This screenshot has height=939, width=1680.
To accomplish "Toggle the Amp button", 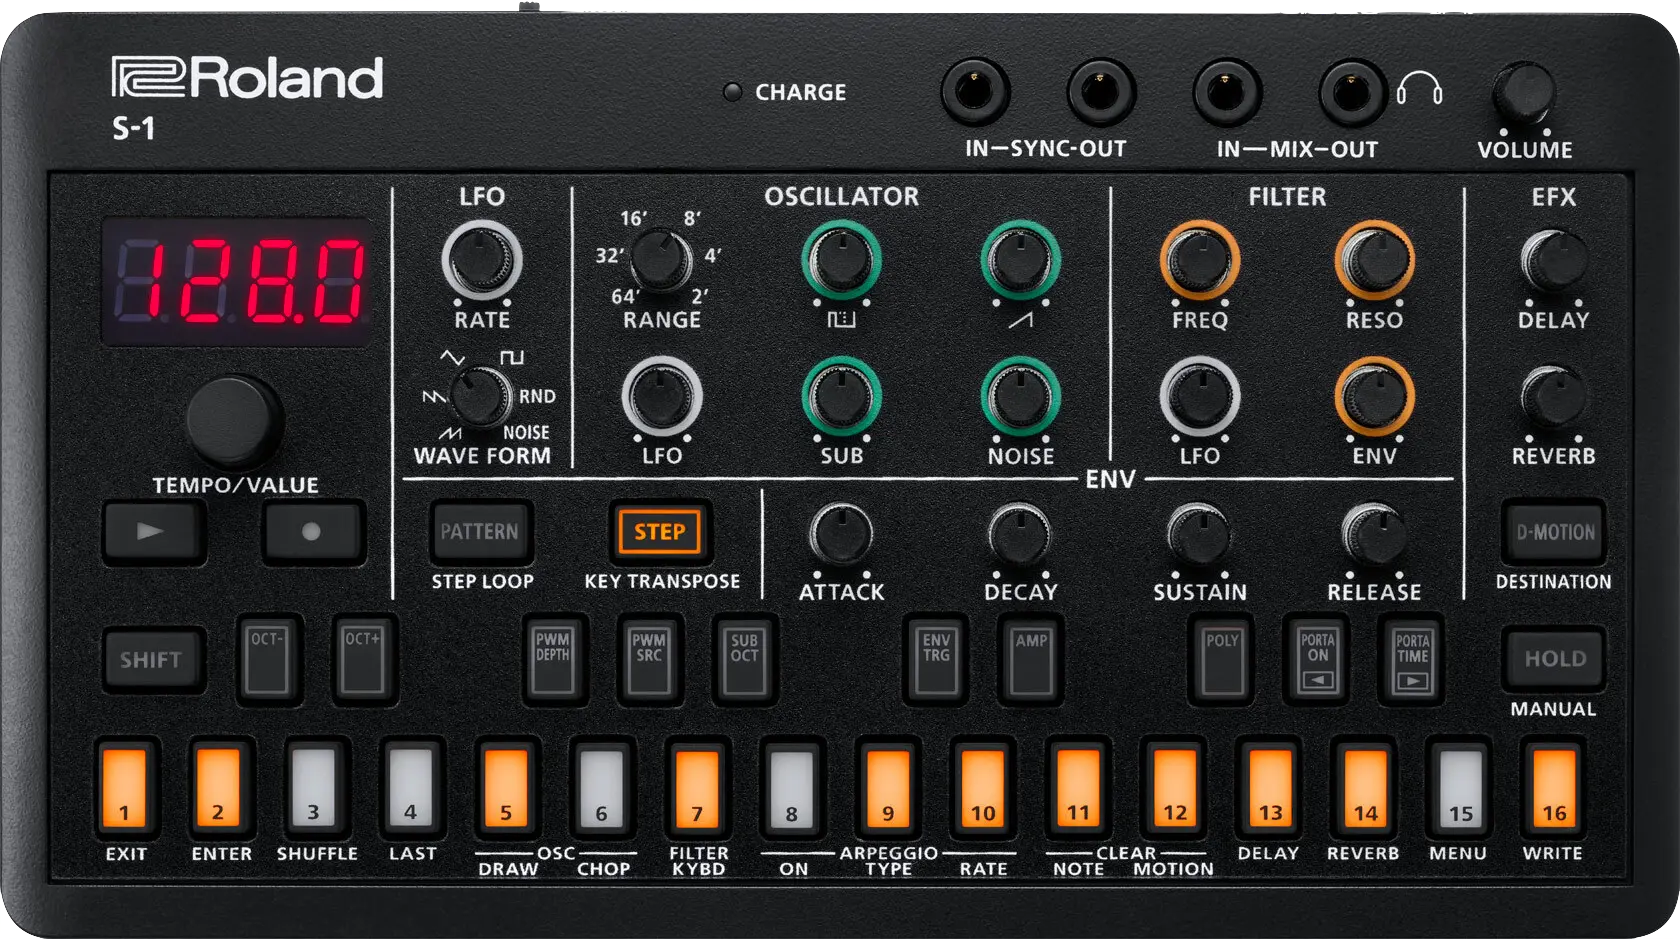I will pos(1031,660).
